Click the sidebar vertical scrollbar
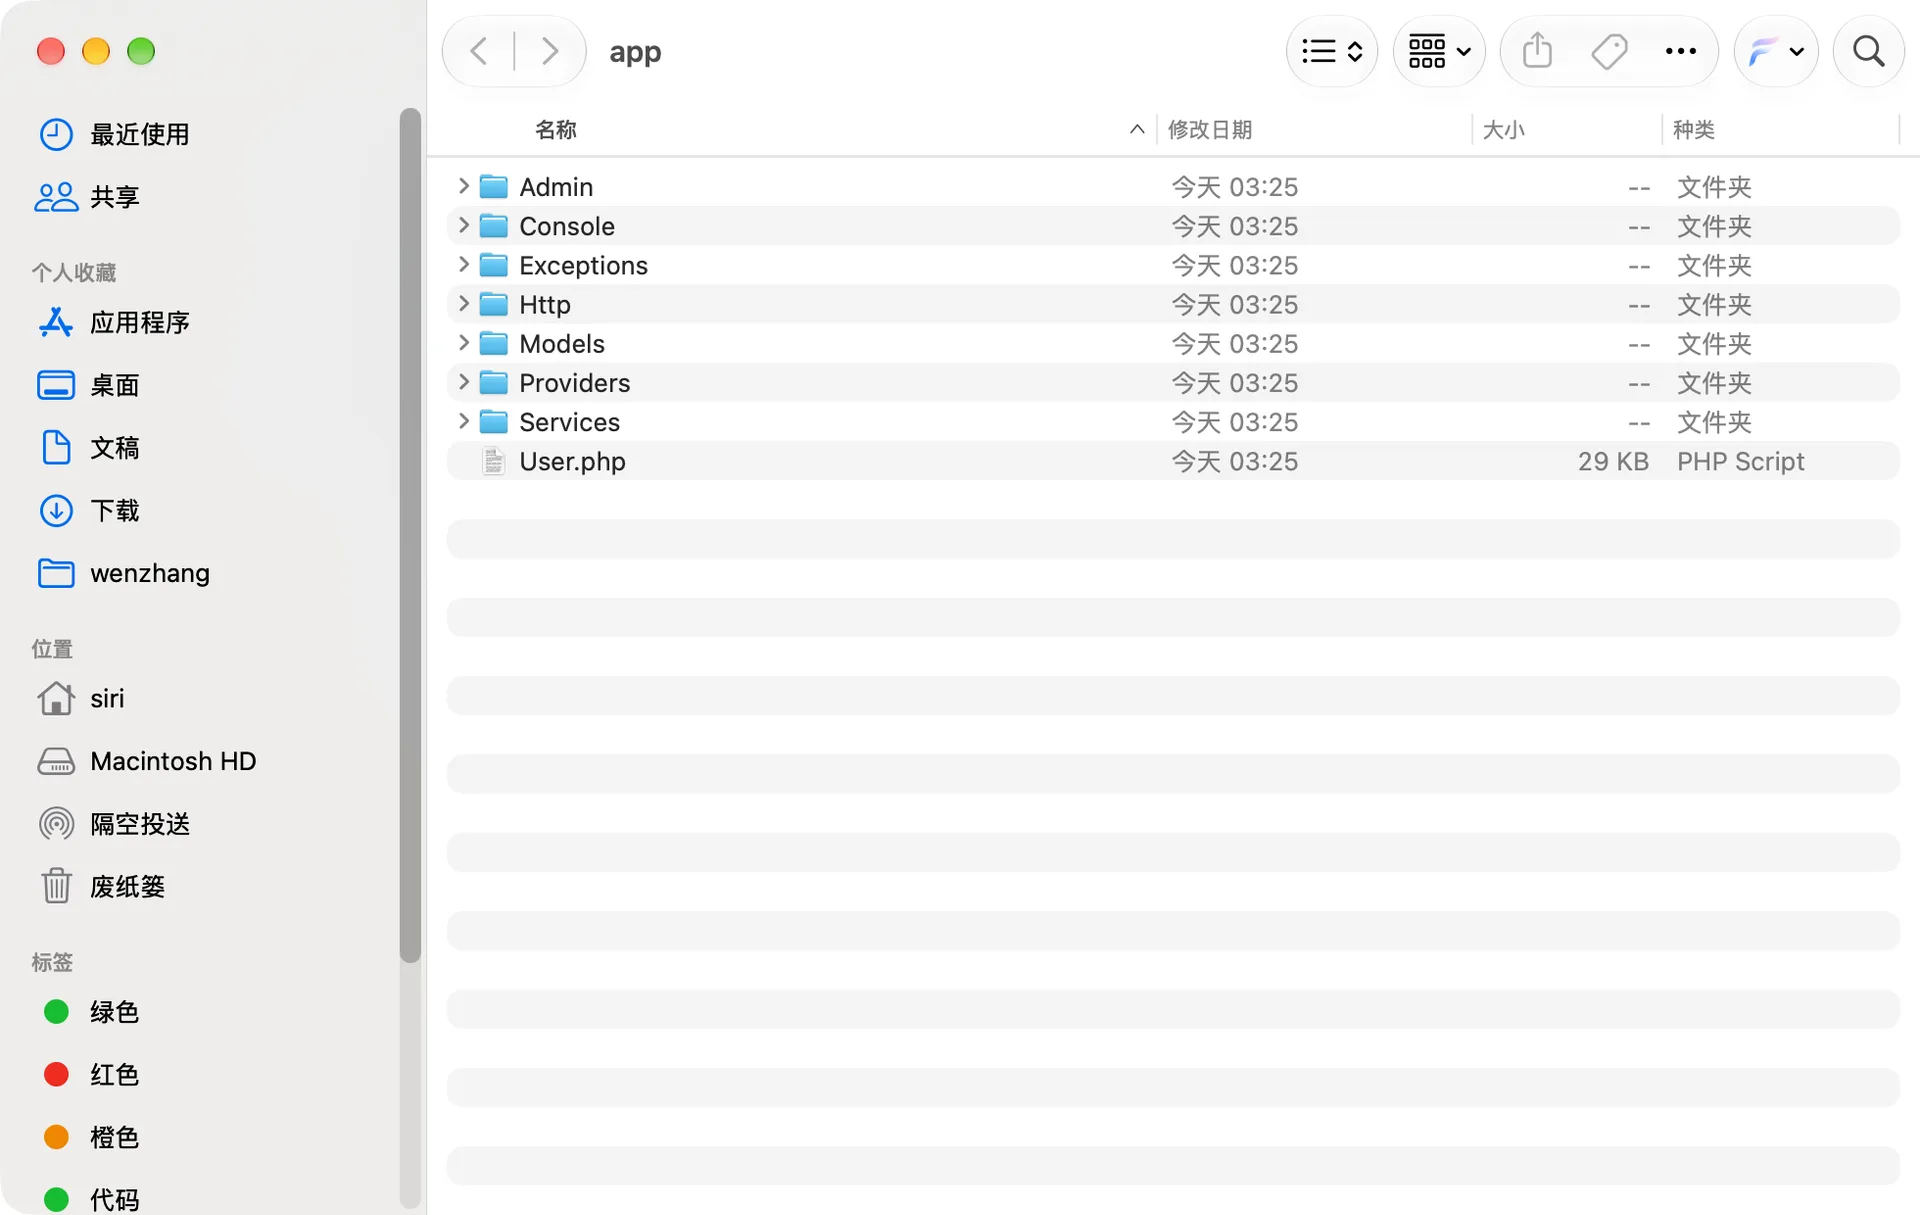The height and width of the screenshot is (1215, 1920). (x=410, y=535)
